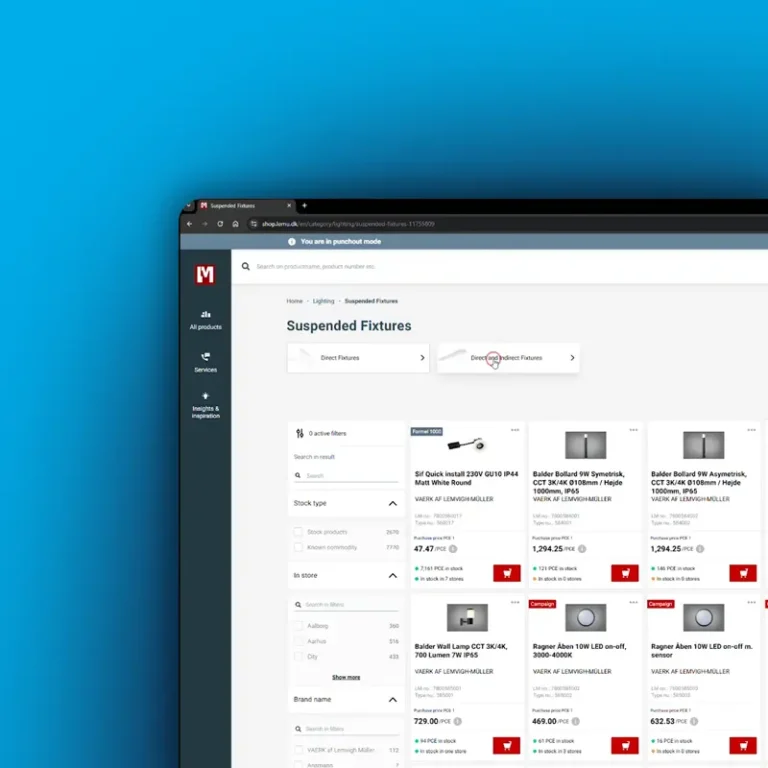The width and height of the screenshot is (768, 768).
Task: Open more options on Balder Wall Lamp card
Action: 515,602
